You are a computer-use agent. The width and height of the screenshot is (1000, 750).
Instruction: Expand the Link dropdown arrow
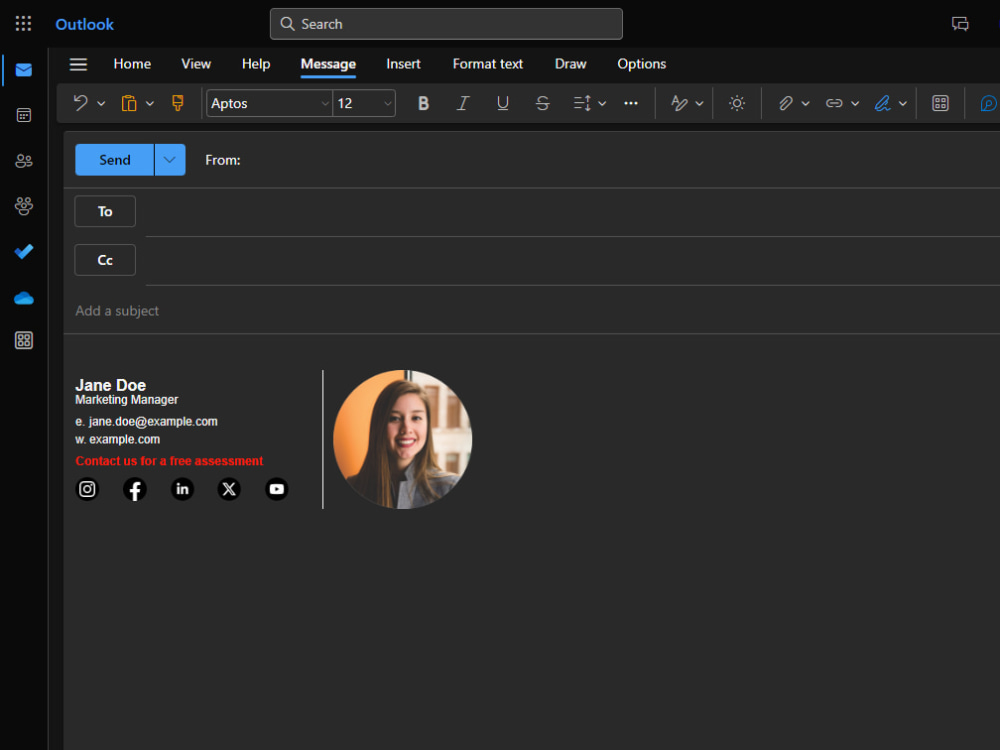coord(855,103)
